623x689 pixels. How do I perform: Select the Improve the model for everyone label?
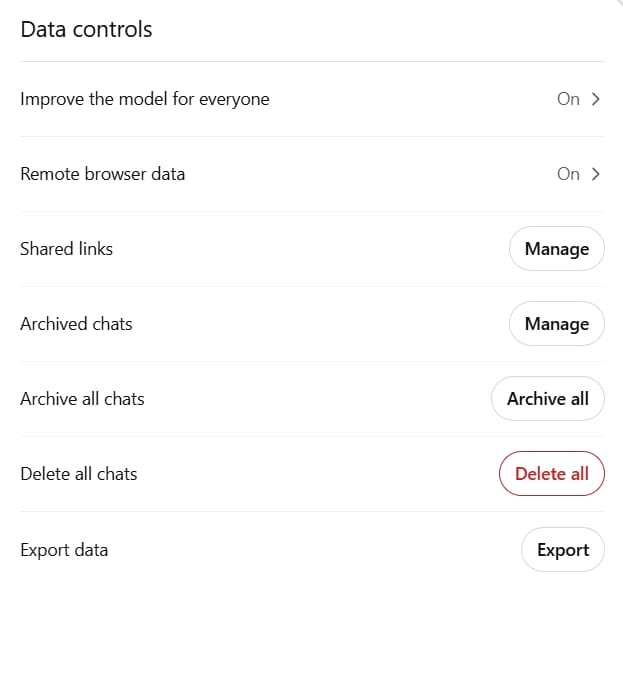(x=145, y=99)
